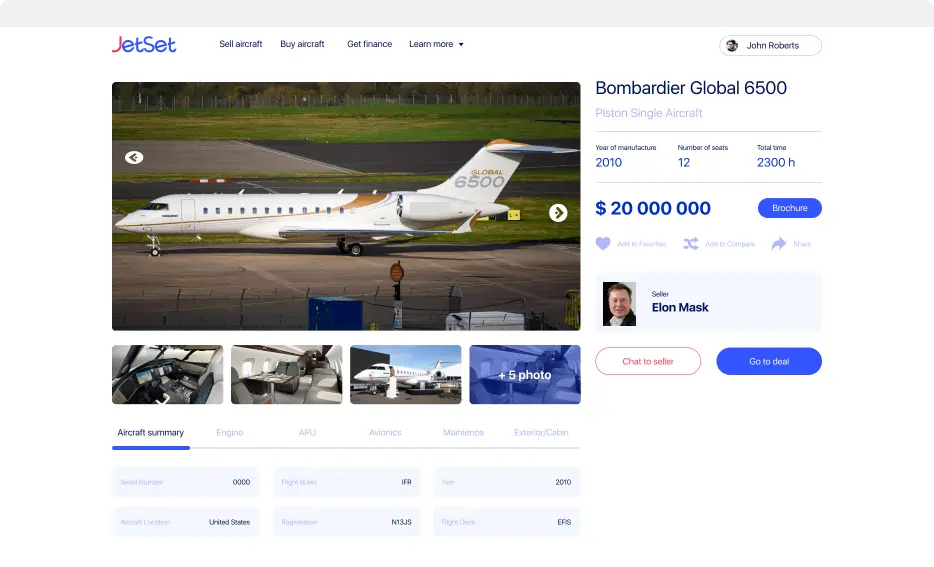Click the Chat to seller button
934x567 pixels.
pyautogui.click(x=648, y=361)
